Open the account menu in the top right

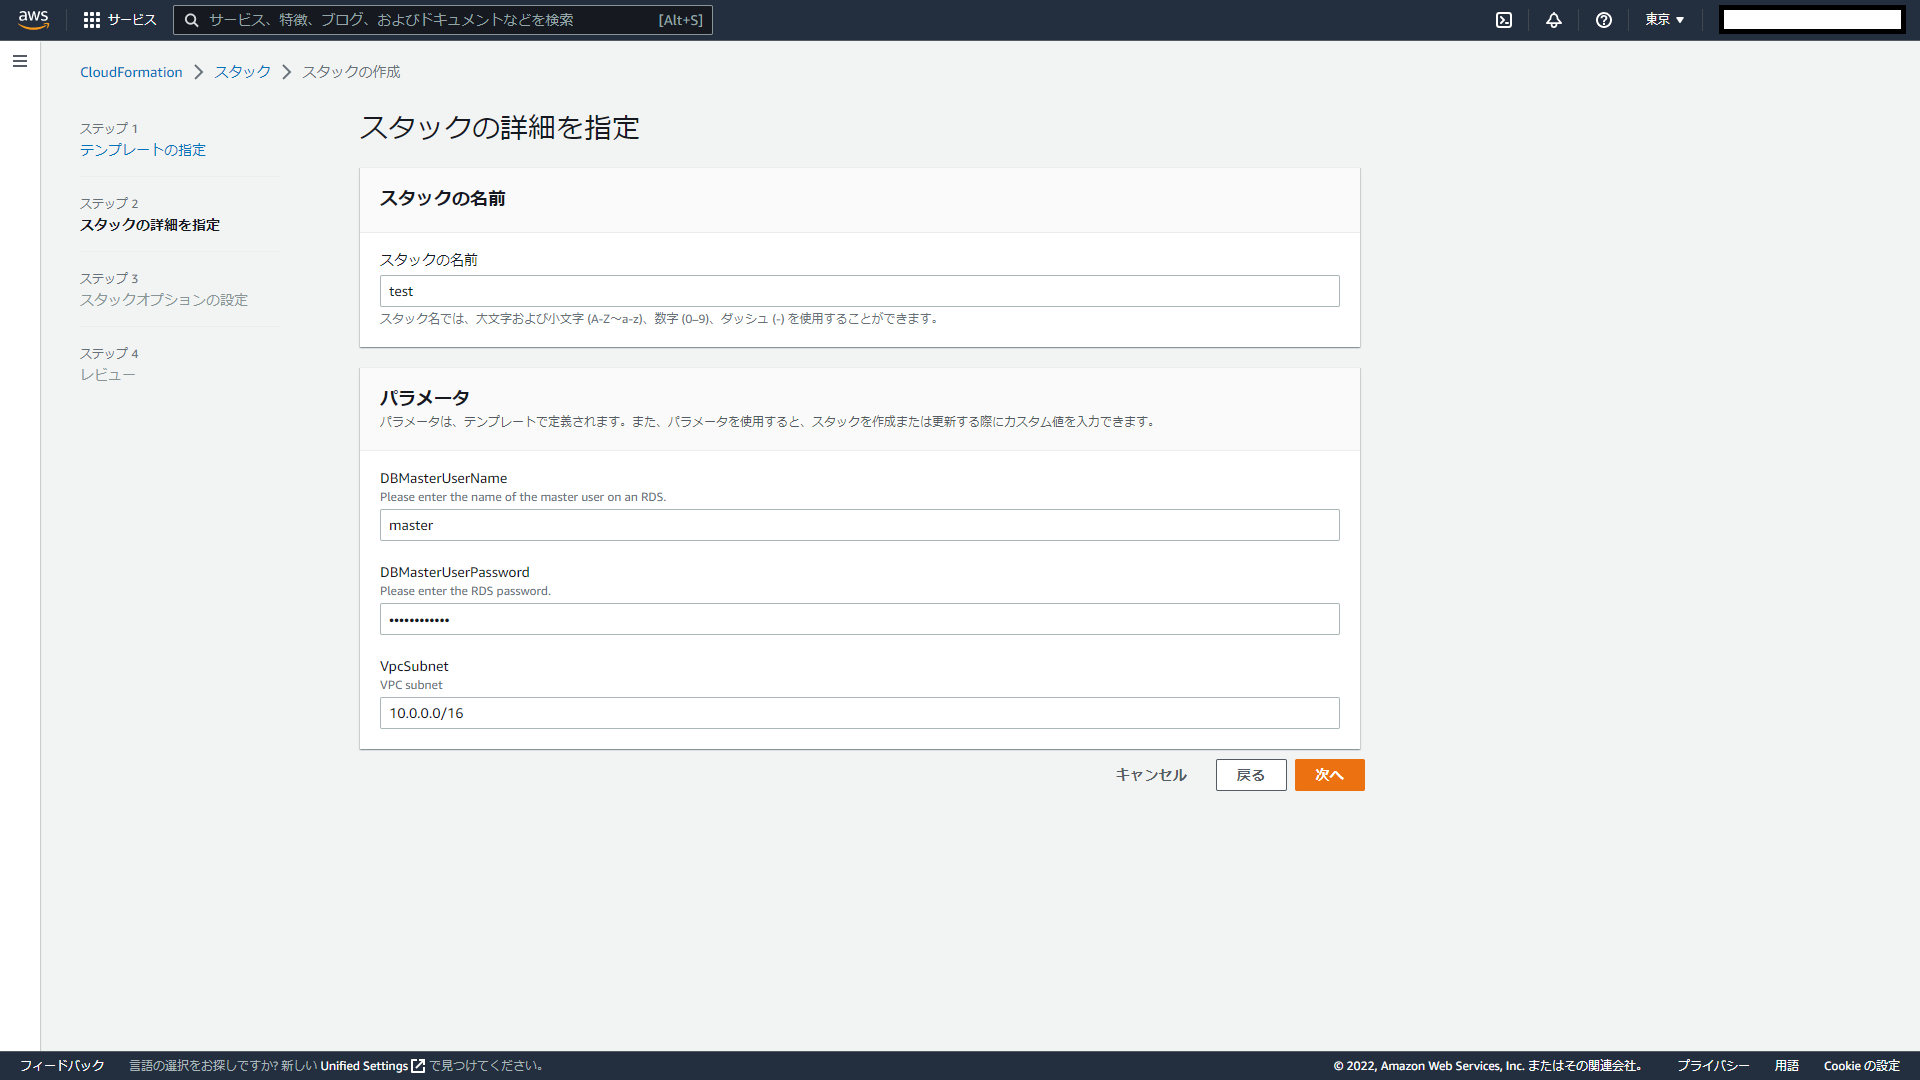[1811, 20]
